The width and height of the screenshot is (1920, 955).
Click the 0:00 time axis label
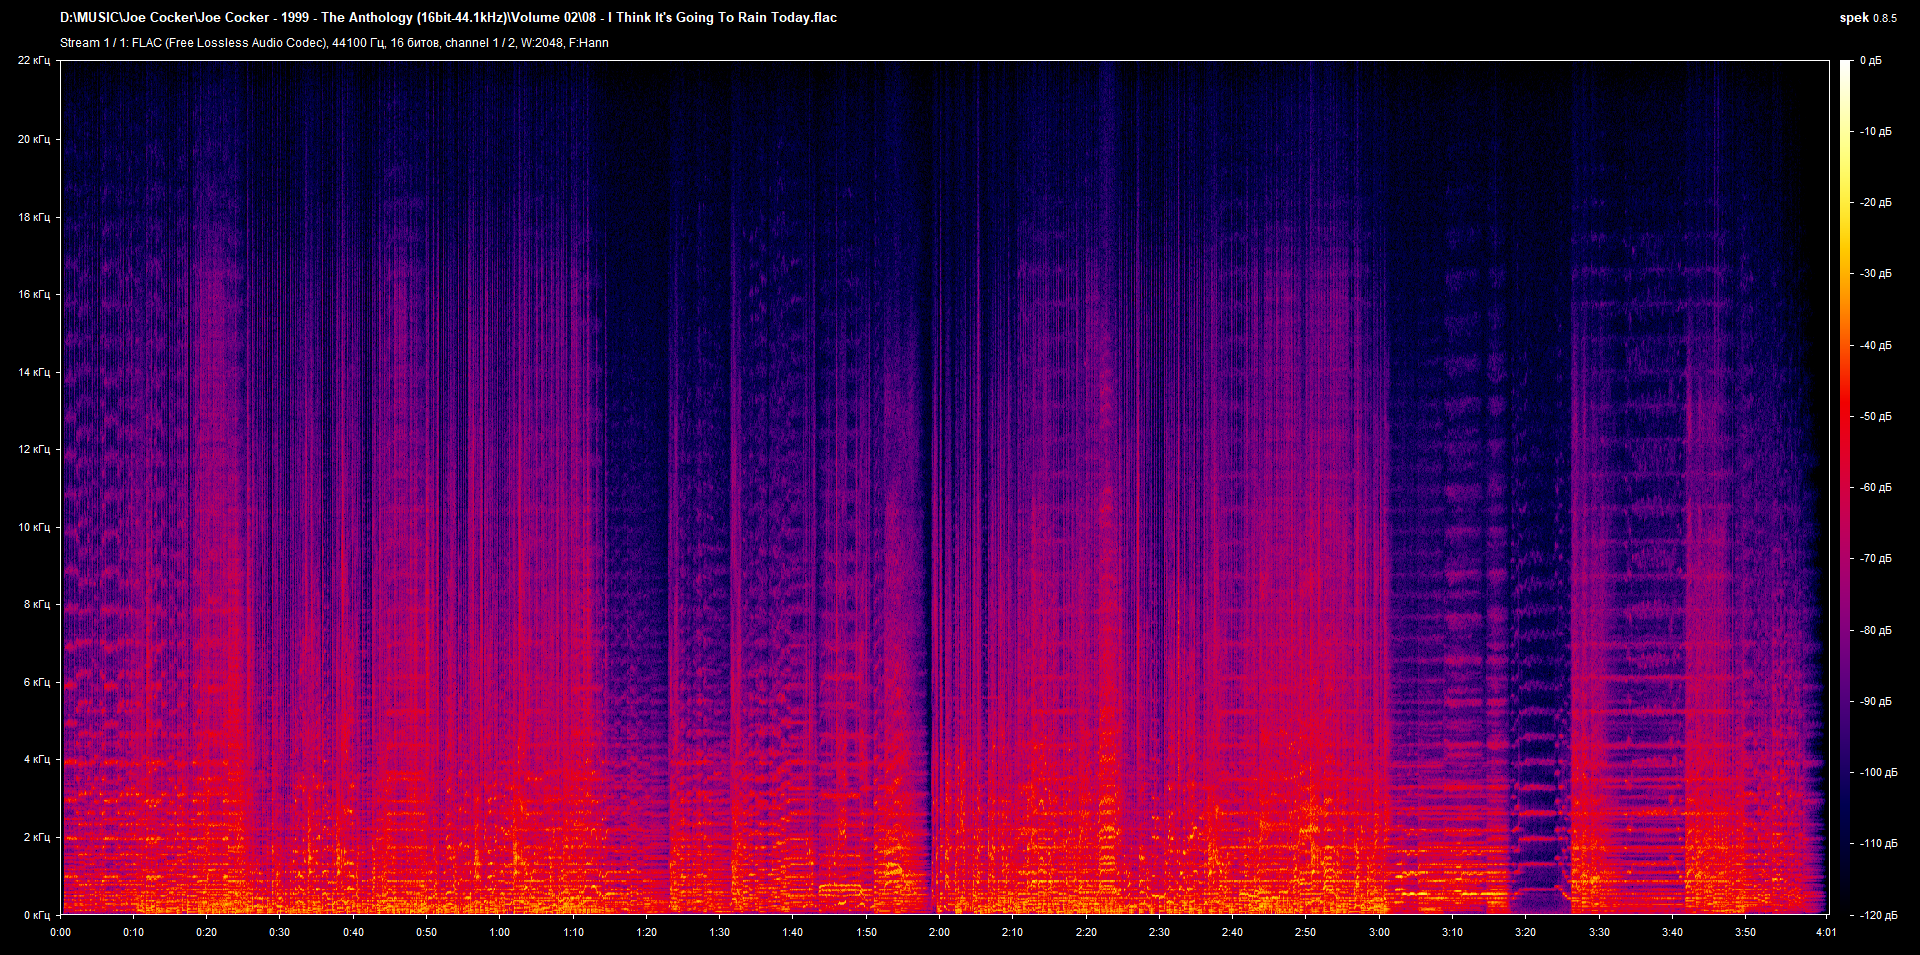click(61, 933)
